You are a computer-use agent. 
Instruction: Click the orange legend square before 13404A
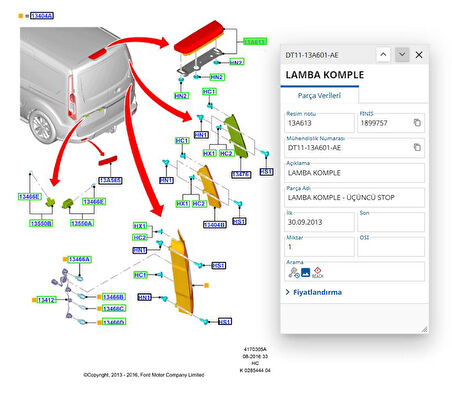coord(21,16)
